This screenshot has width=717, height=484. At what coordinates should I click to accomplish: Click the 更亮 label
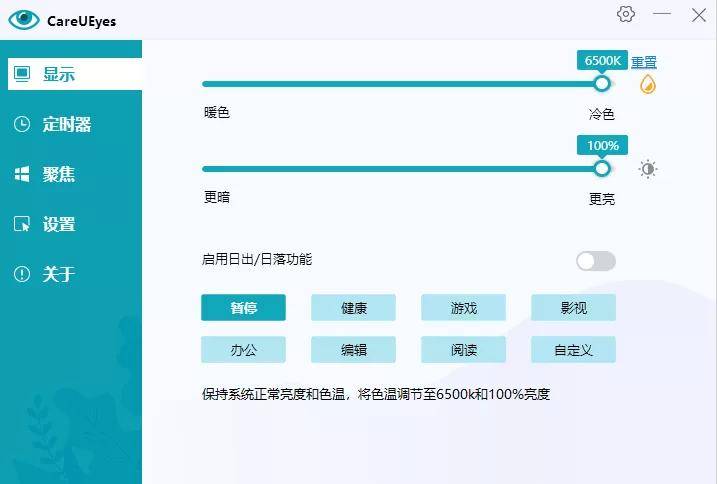[602, 199]
